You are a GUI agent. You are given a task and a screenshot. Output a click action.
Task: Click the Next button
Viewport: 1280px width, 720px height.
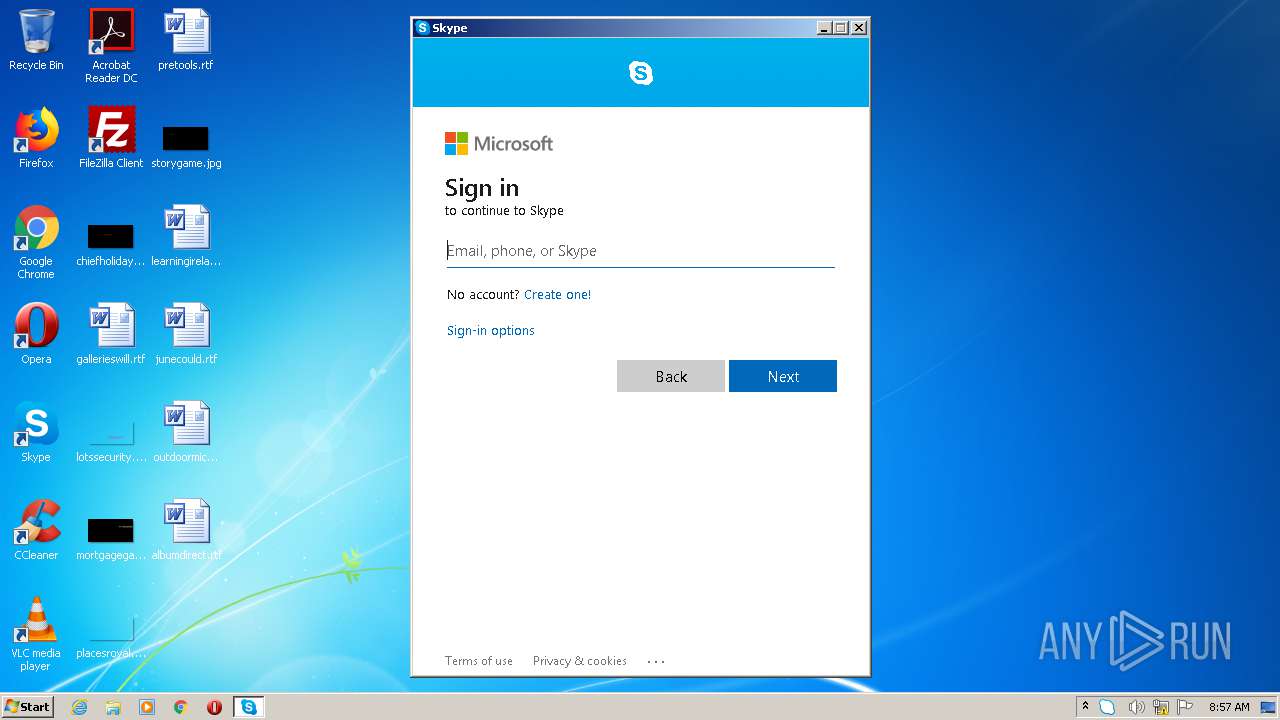[783, 376]
